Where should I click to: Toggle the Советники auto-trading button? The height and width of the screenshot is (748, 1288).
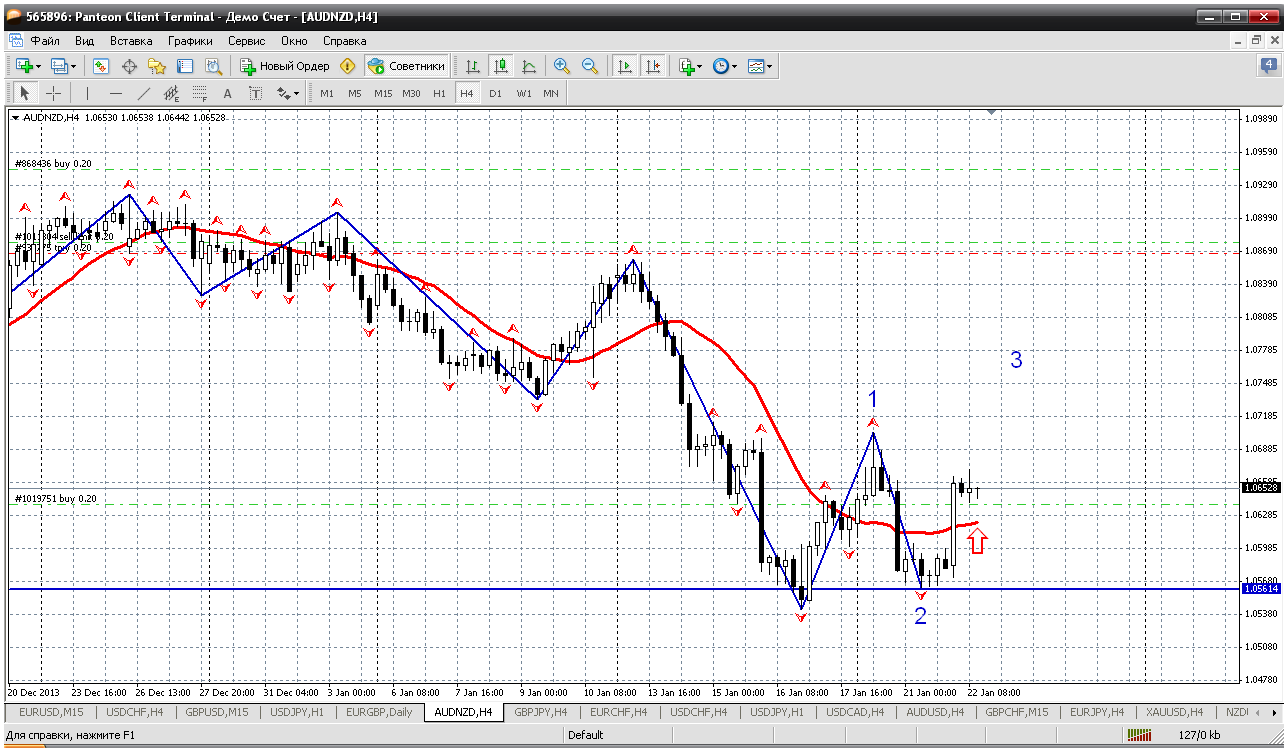pos(406,66)
